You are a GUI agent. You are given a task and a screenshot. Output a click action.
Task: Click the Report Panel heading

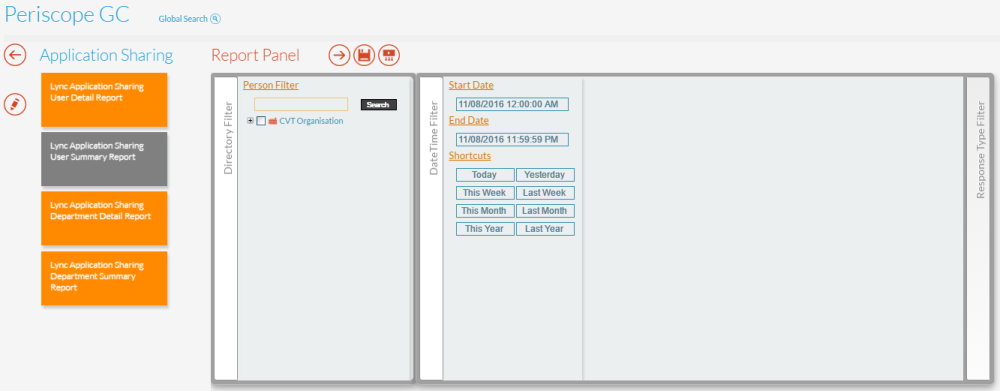[x=255, y=55]
